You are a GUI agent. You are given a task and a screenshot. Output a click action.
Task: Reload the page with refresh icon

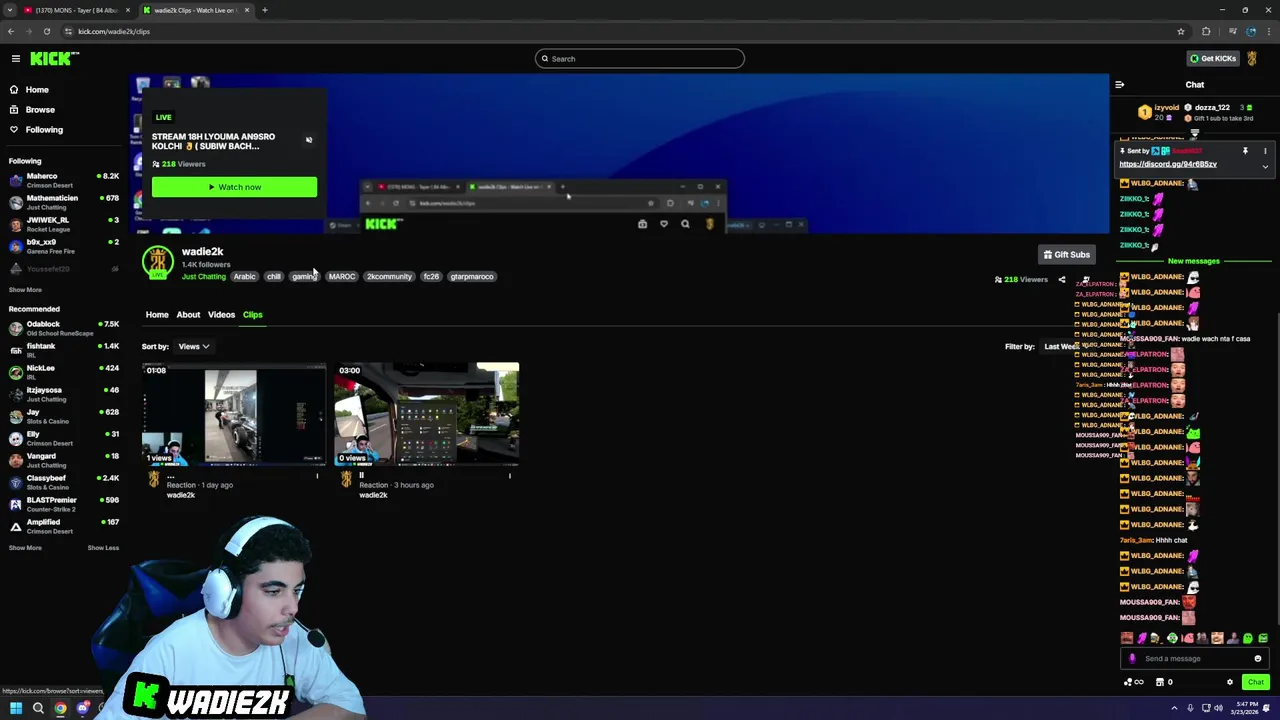pyautogui.click(x=46, y=31)
